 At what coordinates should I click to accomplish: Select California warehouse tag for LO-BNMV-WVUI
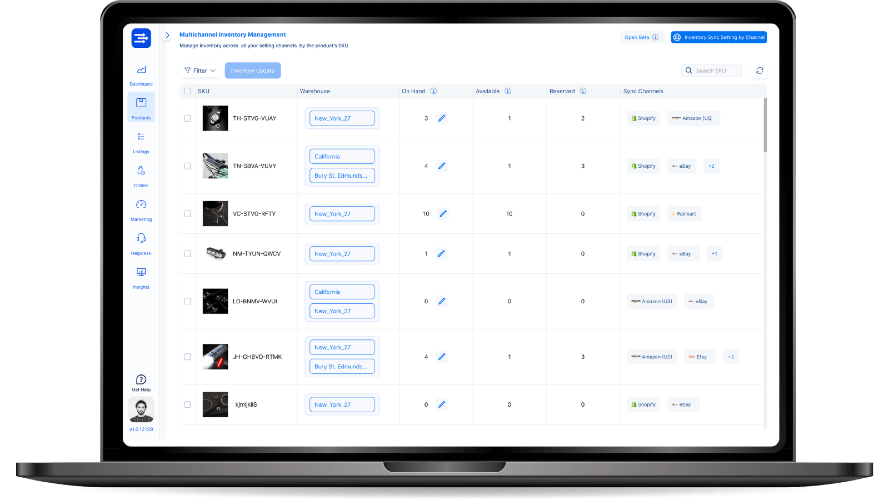(x=342, y=292)
